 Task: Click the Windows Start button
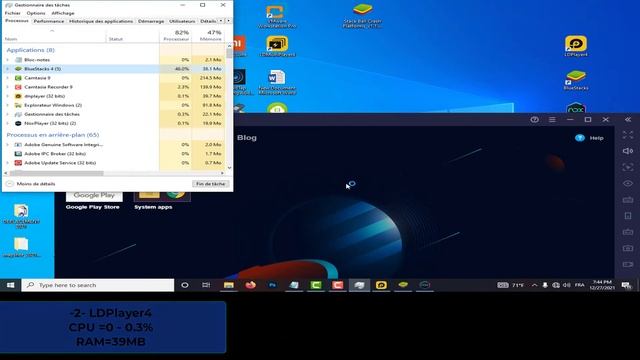tap(11, 285)
